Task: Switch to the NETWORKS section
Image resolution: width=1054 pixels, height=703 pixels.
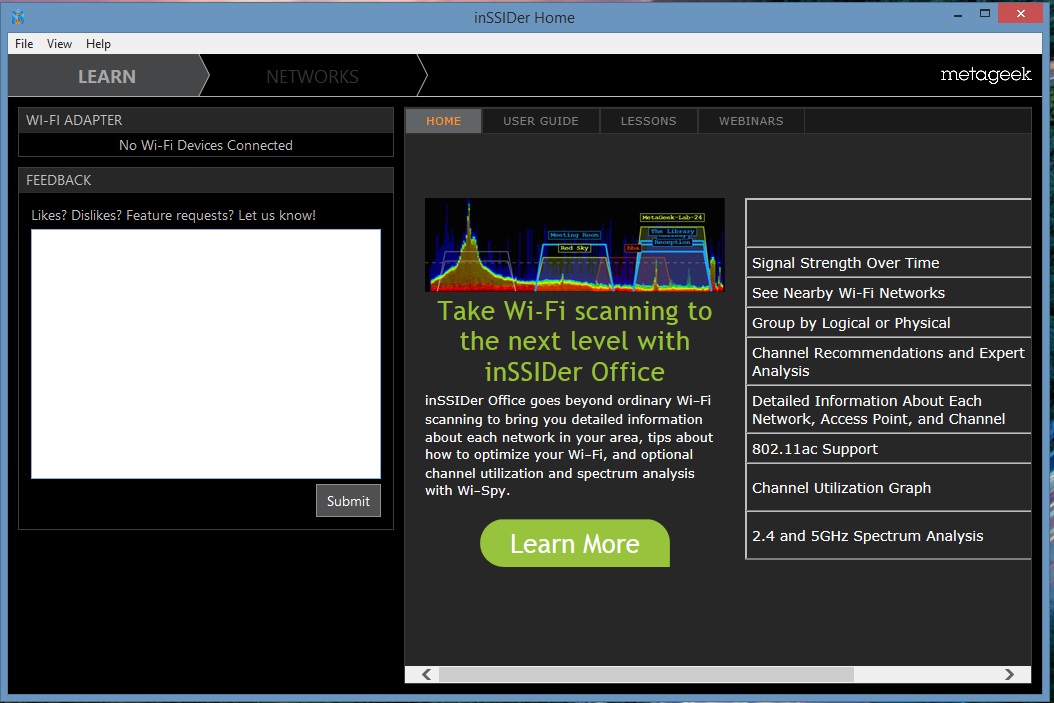Action: (x=313, y=76)
